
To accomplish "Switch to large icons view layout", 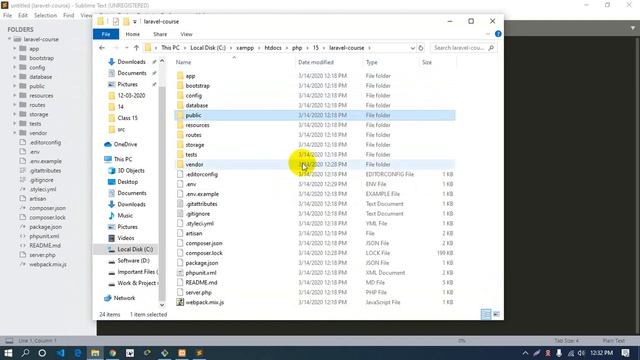I will coord(496,314).
